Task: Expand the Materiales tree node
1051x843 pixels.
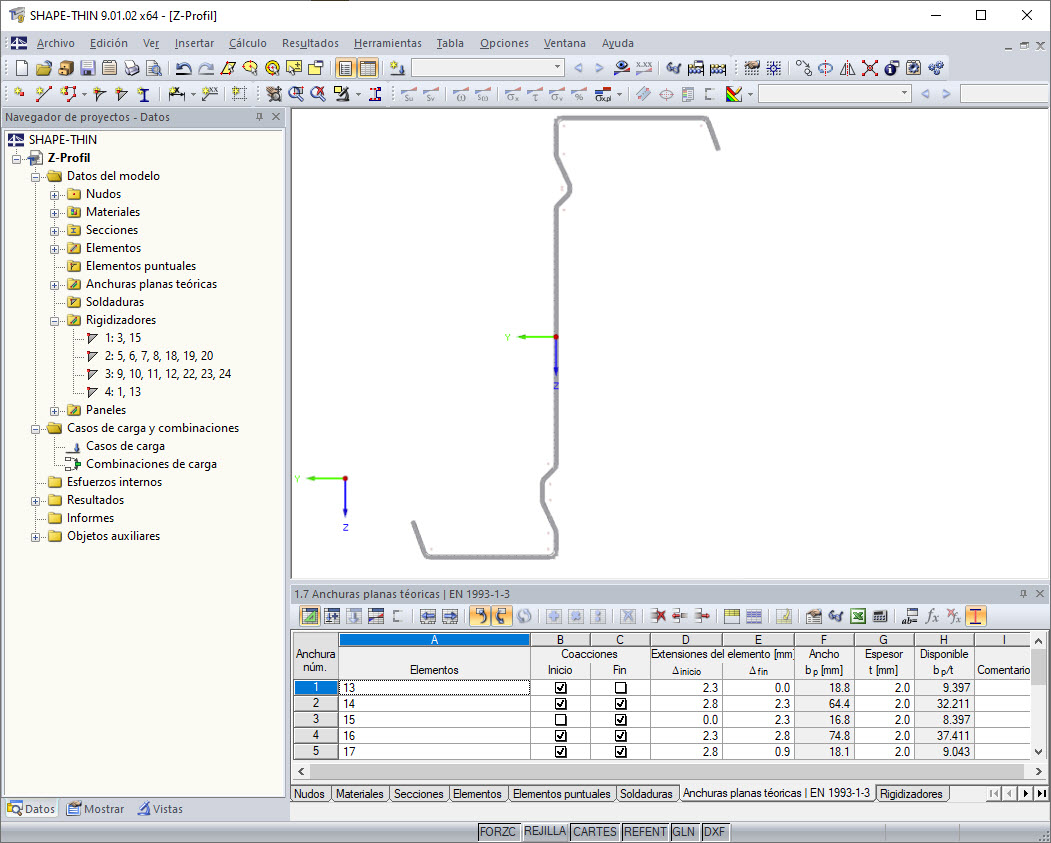Action: pyautogui.click(x=54, y=213)
